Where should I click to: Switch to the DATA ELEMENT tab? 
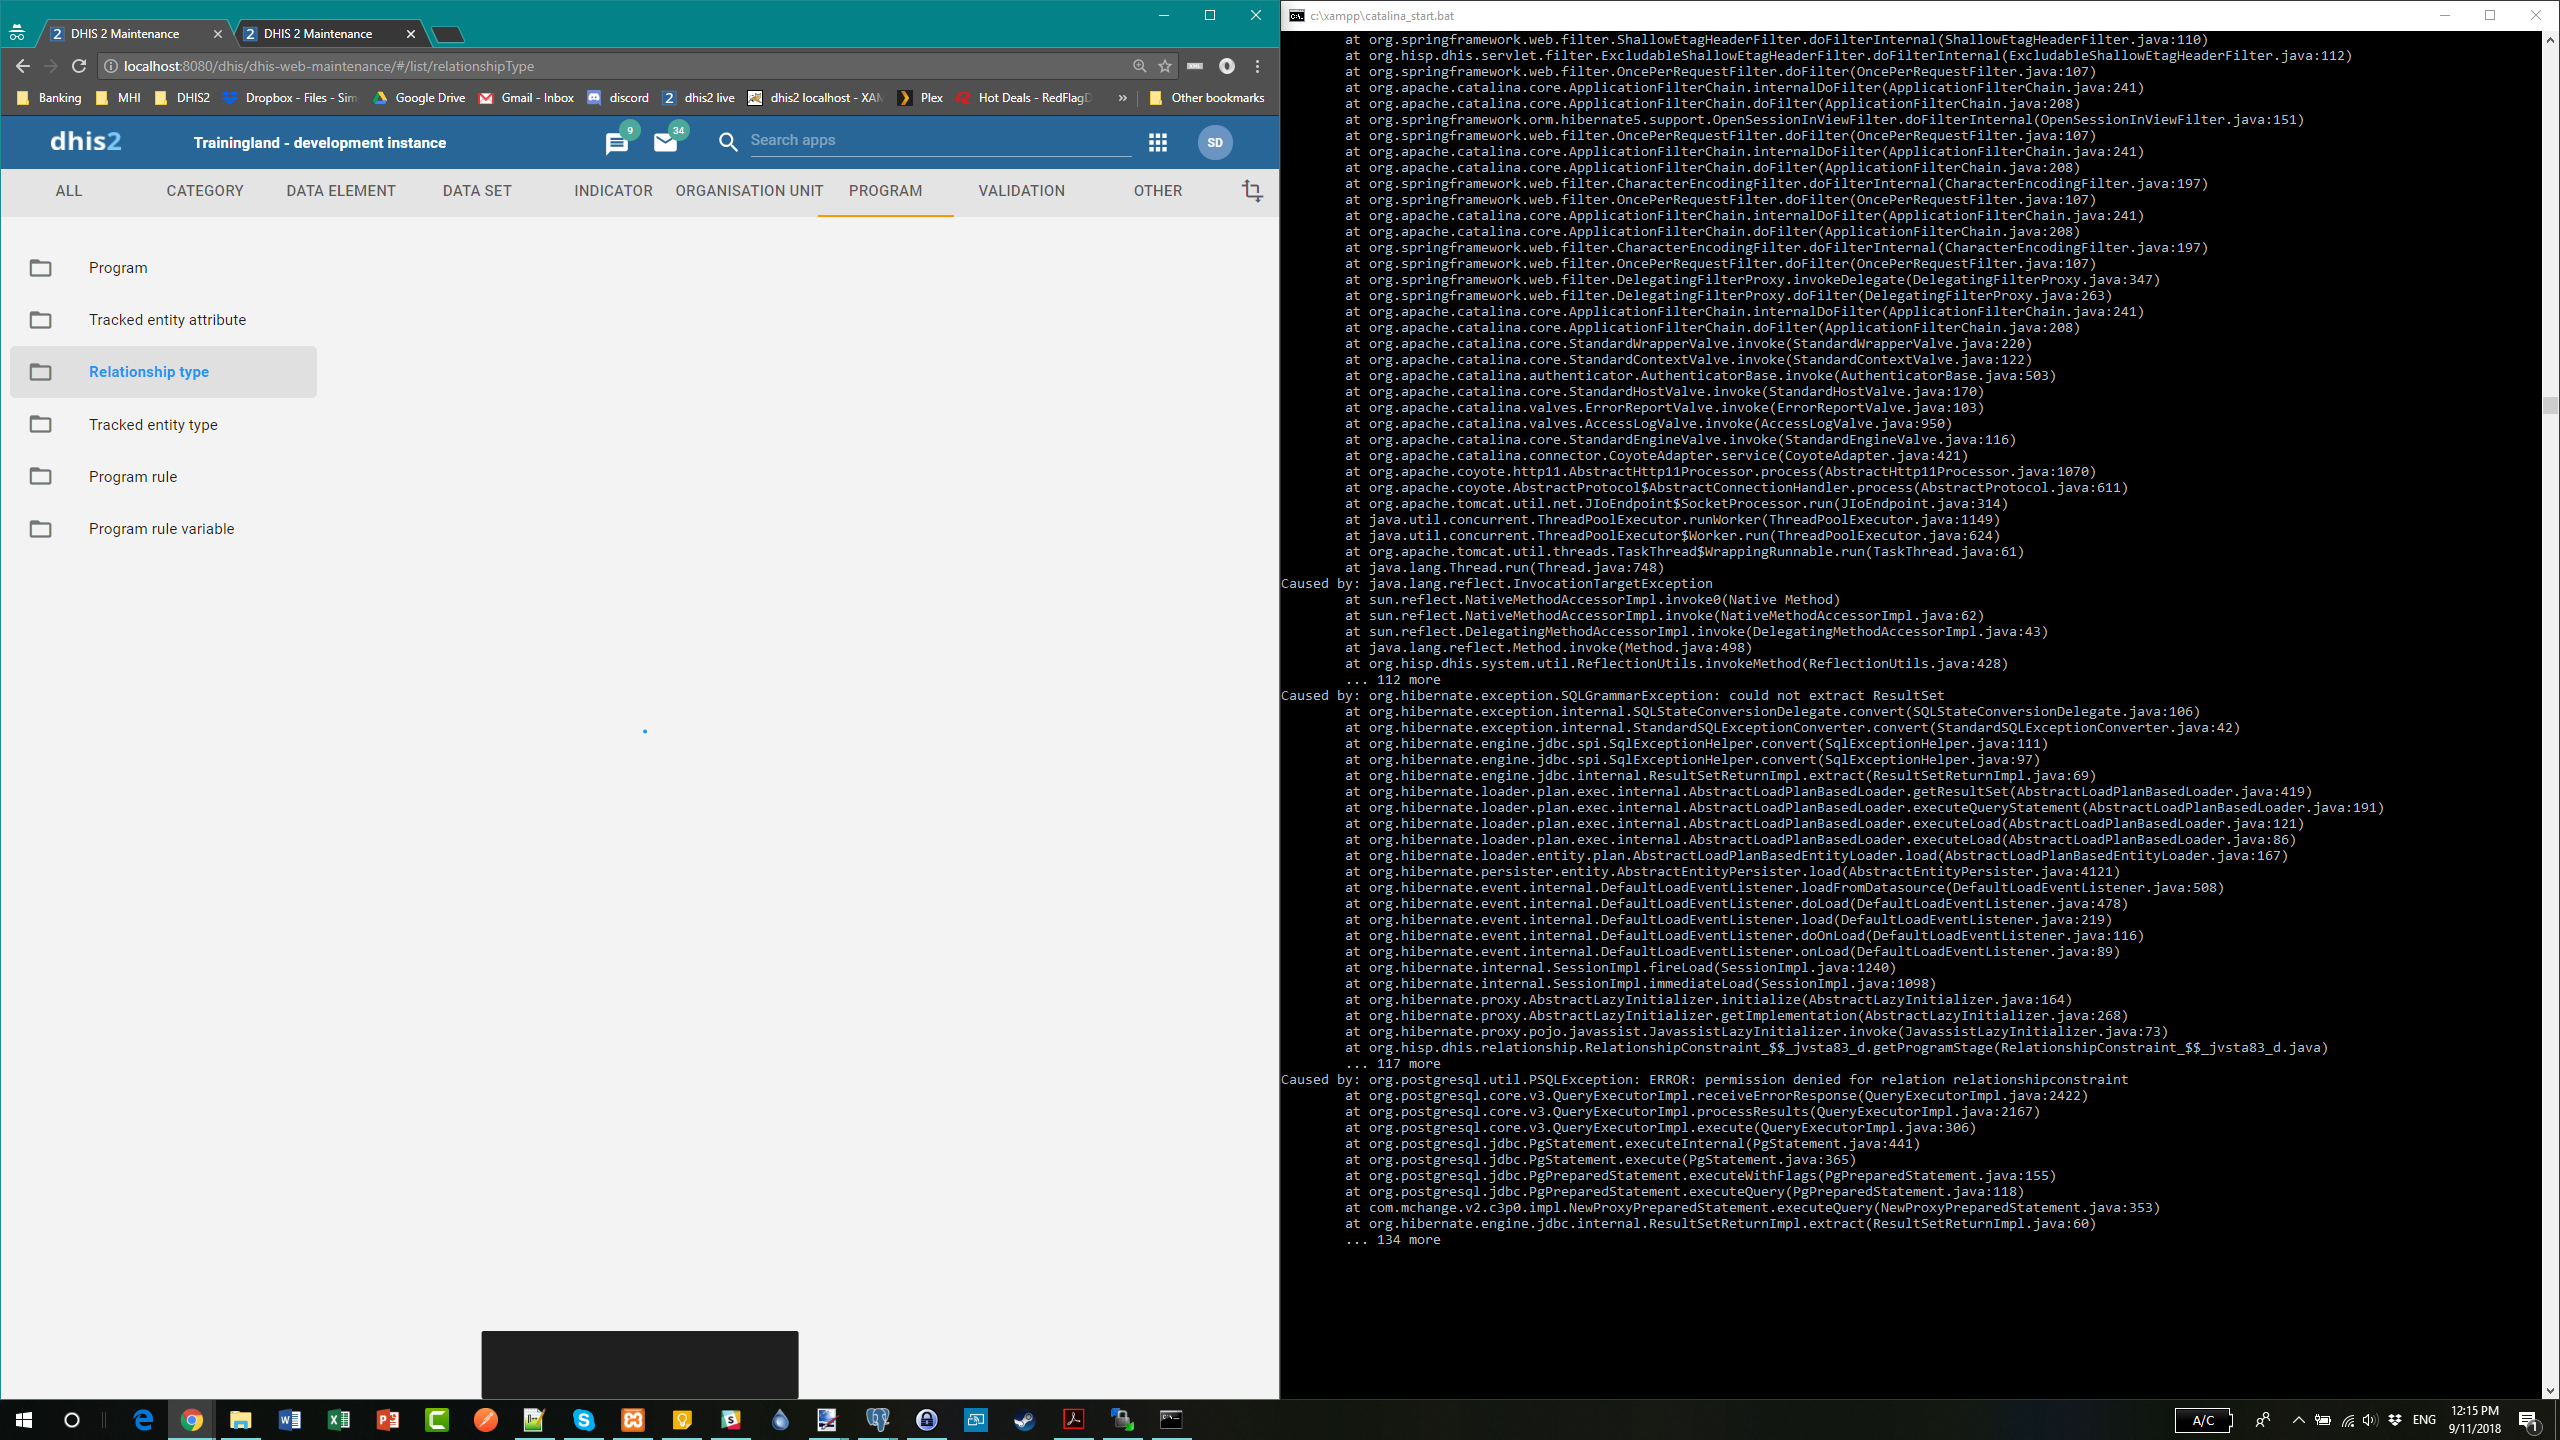coord(340,191)
